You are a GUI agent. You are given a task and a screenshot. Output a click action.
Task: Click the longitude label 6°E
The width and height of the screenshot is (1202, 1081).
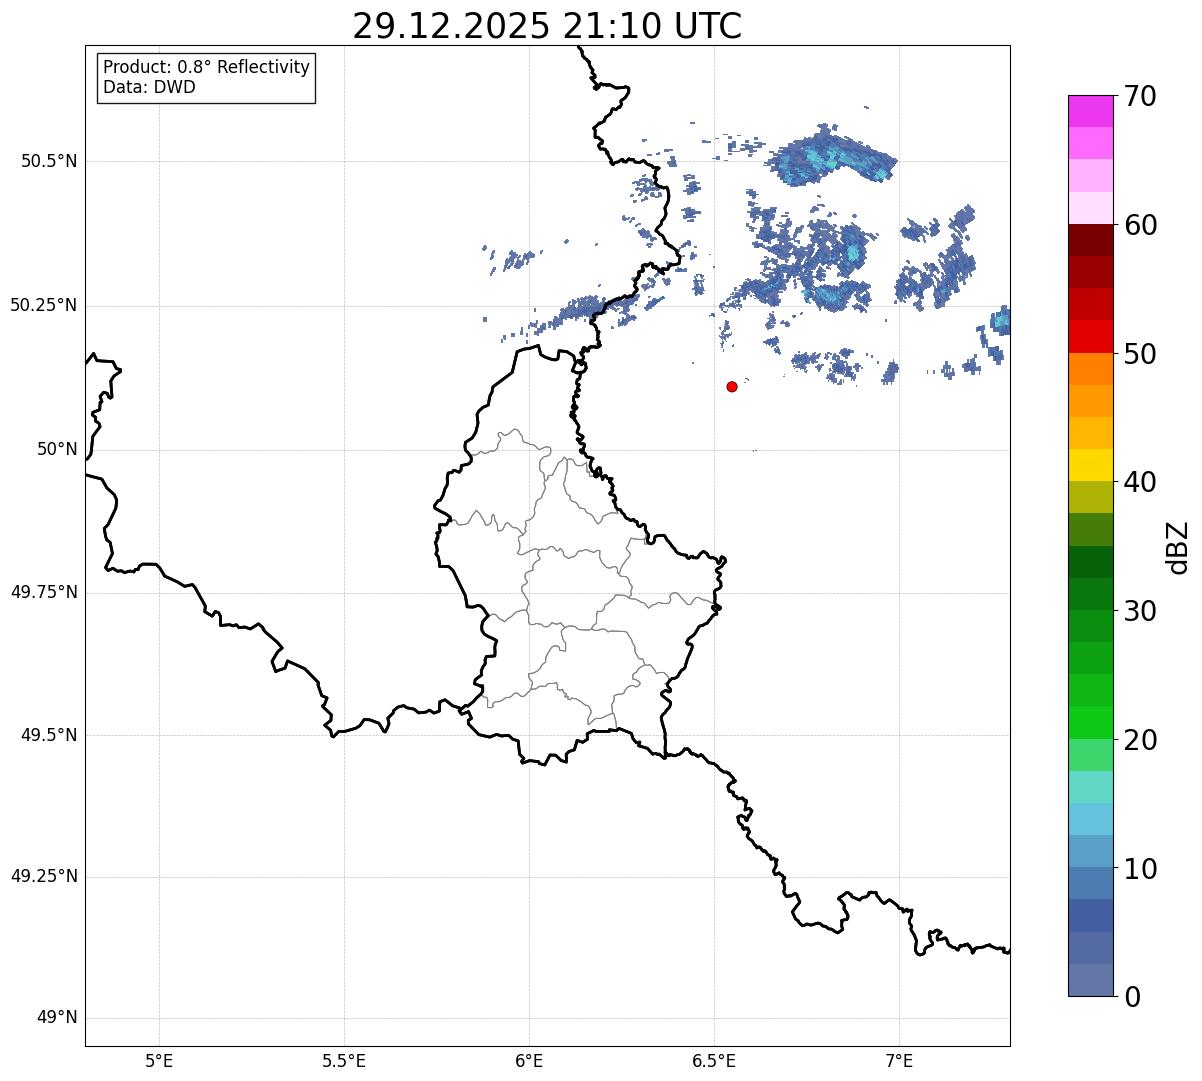point(529,1060)
